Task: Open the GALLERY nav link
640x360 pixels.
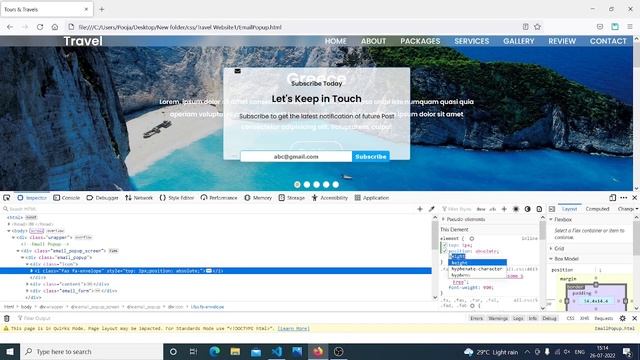Action: coord(518,41)
